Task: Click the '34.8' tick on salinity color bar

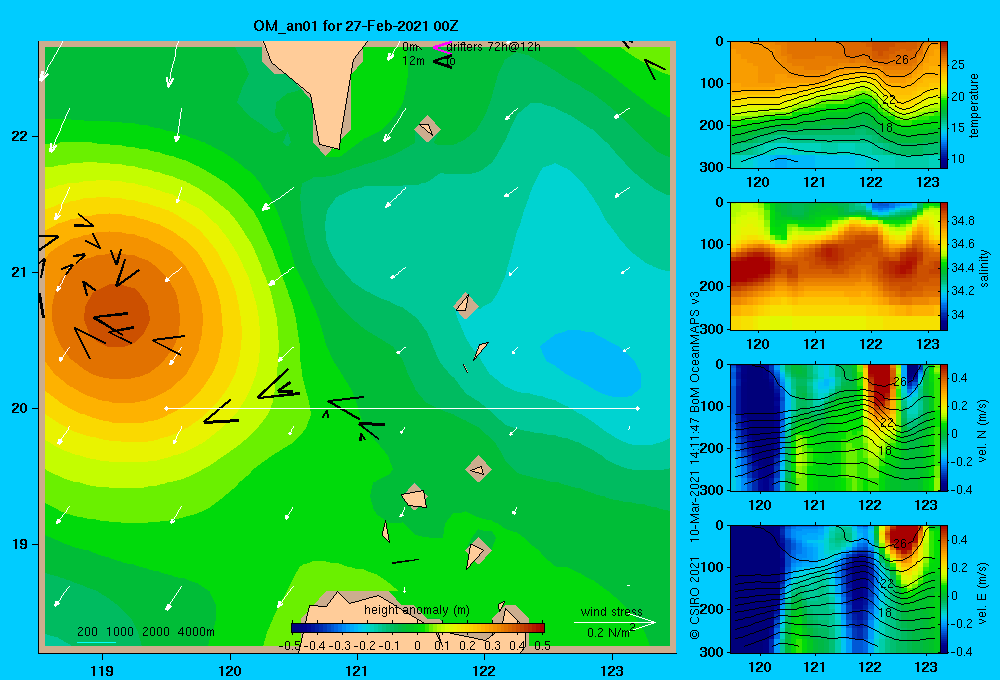Action: pos(963,221)
